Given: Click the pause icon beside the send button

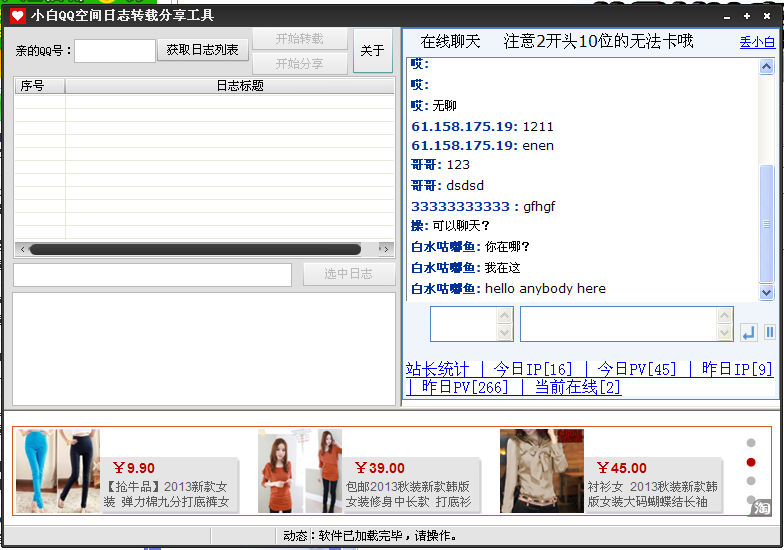Looking at the screenshot, I should (770, 332).
